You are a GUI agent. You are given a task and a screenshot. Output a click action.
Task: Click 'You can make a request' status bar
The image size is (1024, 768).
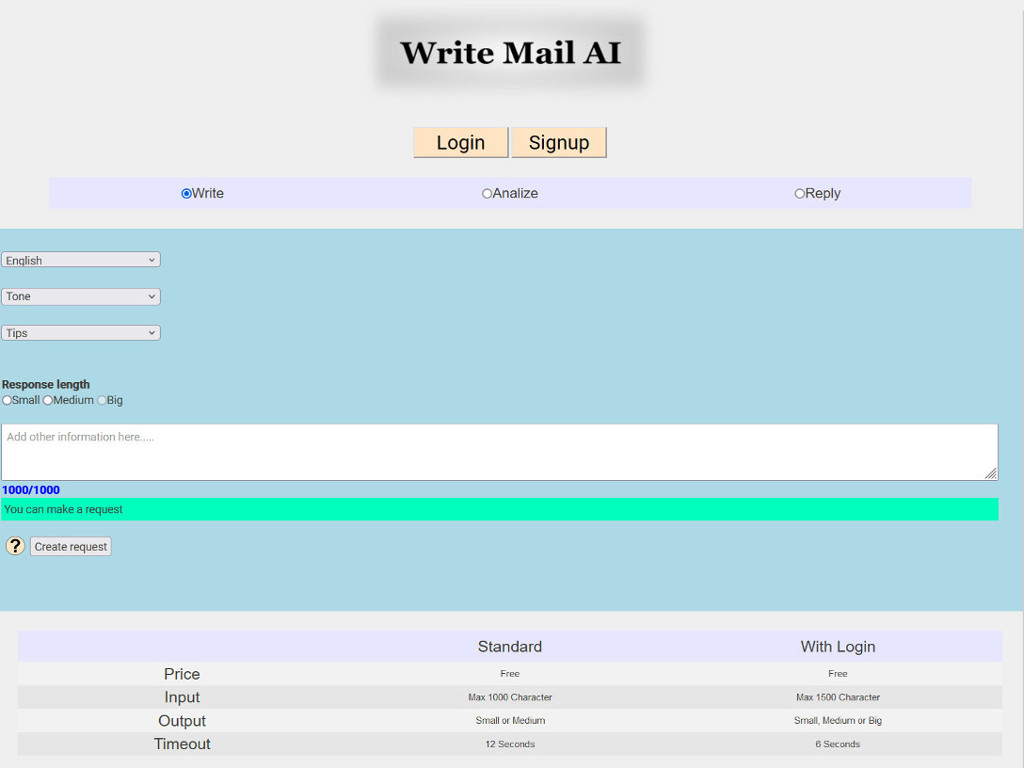click(500, 509)
